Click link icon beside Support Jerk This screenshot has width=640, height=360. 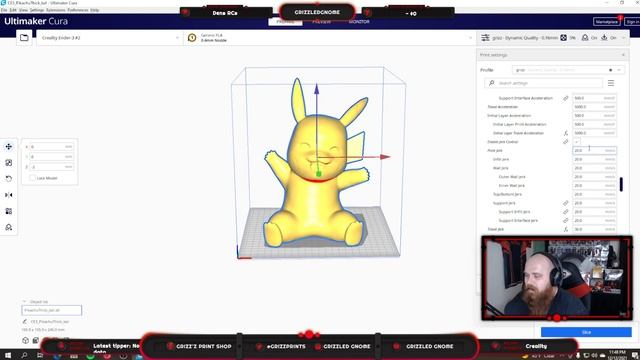pyautogui.click(x=566, y=203)
